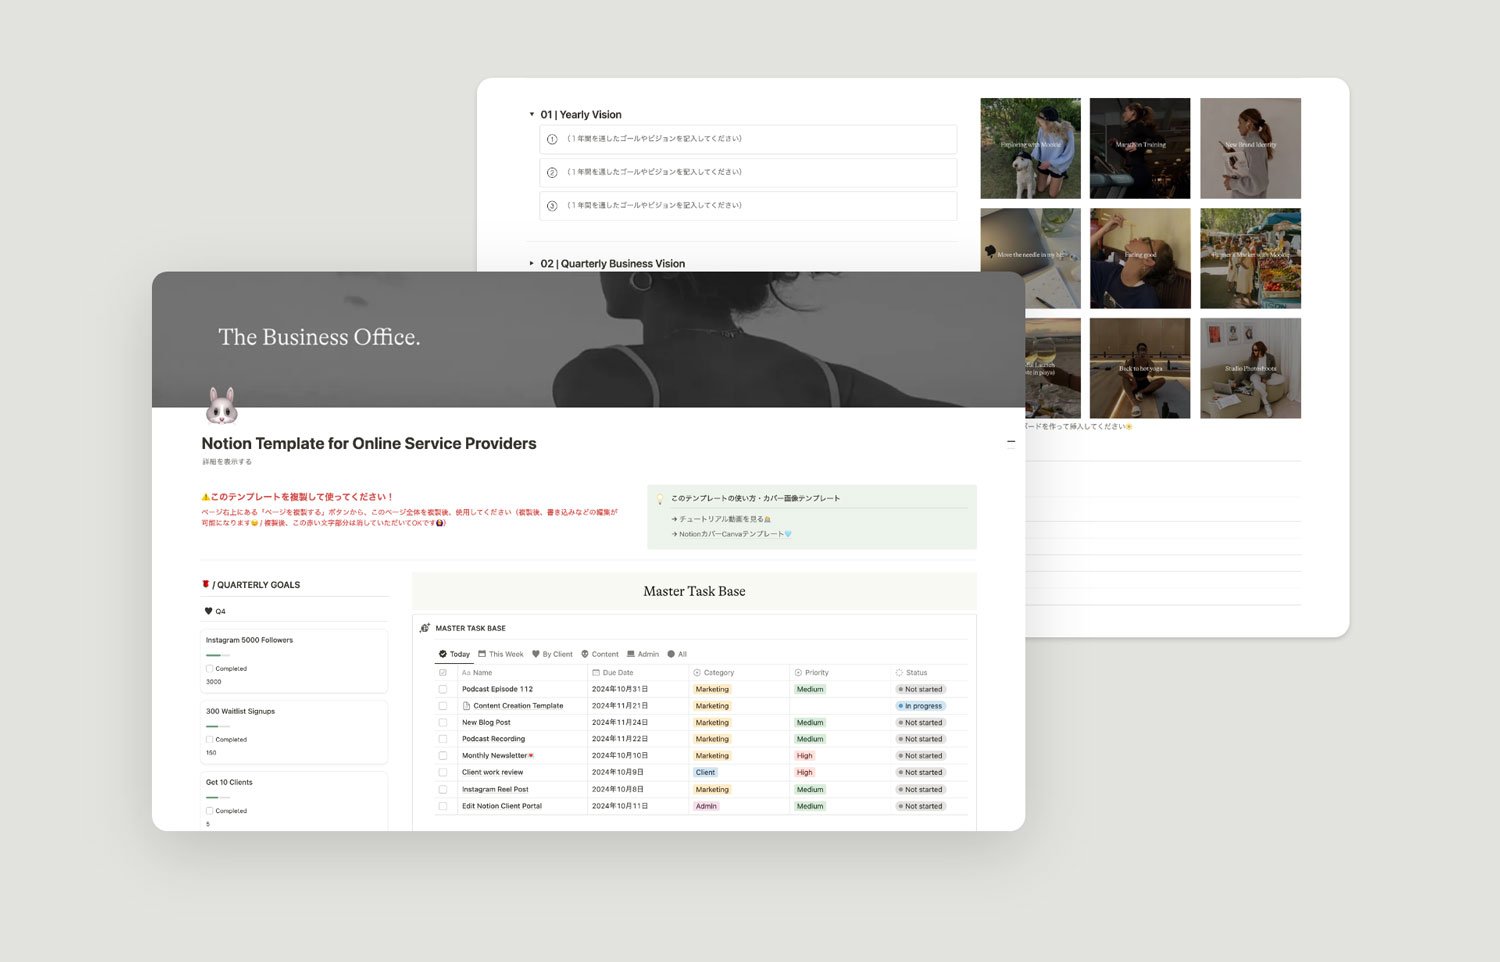Open the Client category tag dropdown
The image size is (1500, 962).
(x=705, y=772)
